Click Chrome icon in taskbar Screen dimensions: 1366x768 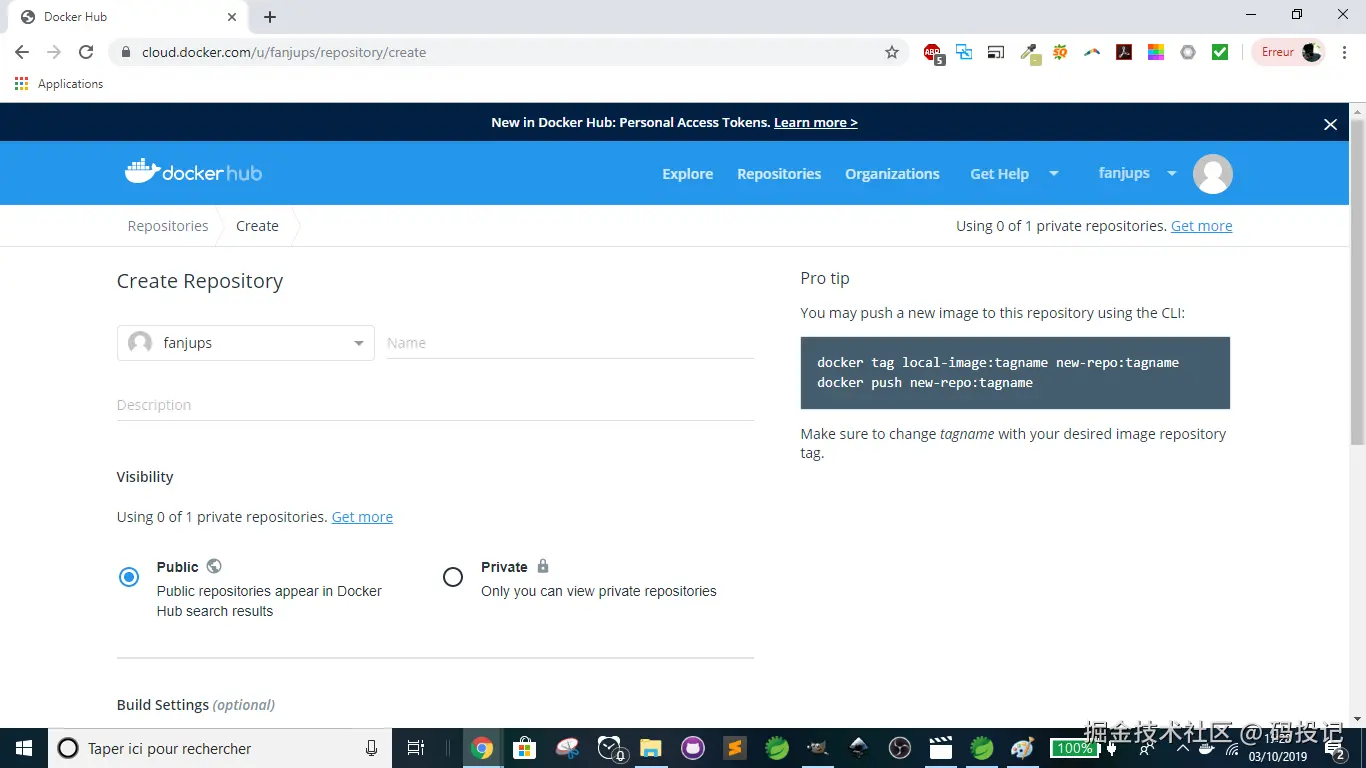pyautogui.click(x=482, y=748)
